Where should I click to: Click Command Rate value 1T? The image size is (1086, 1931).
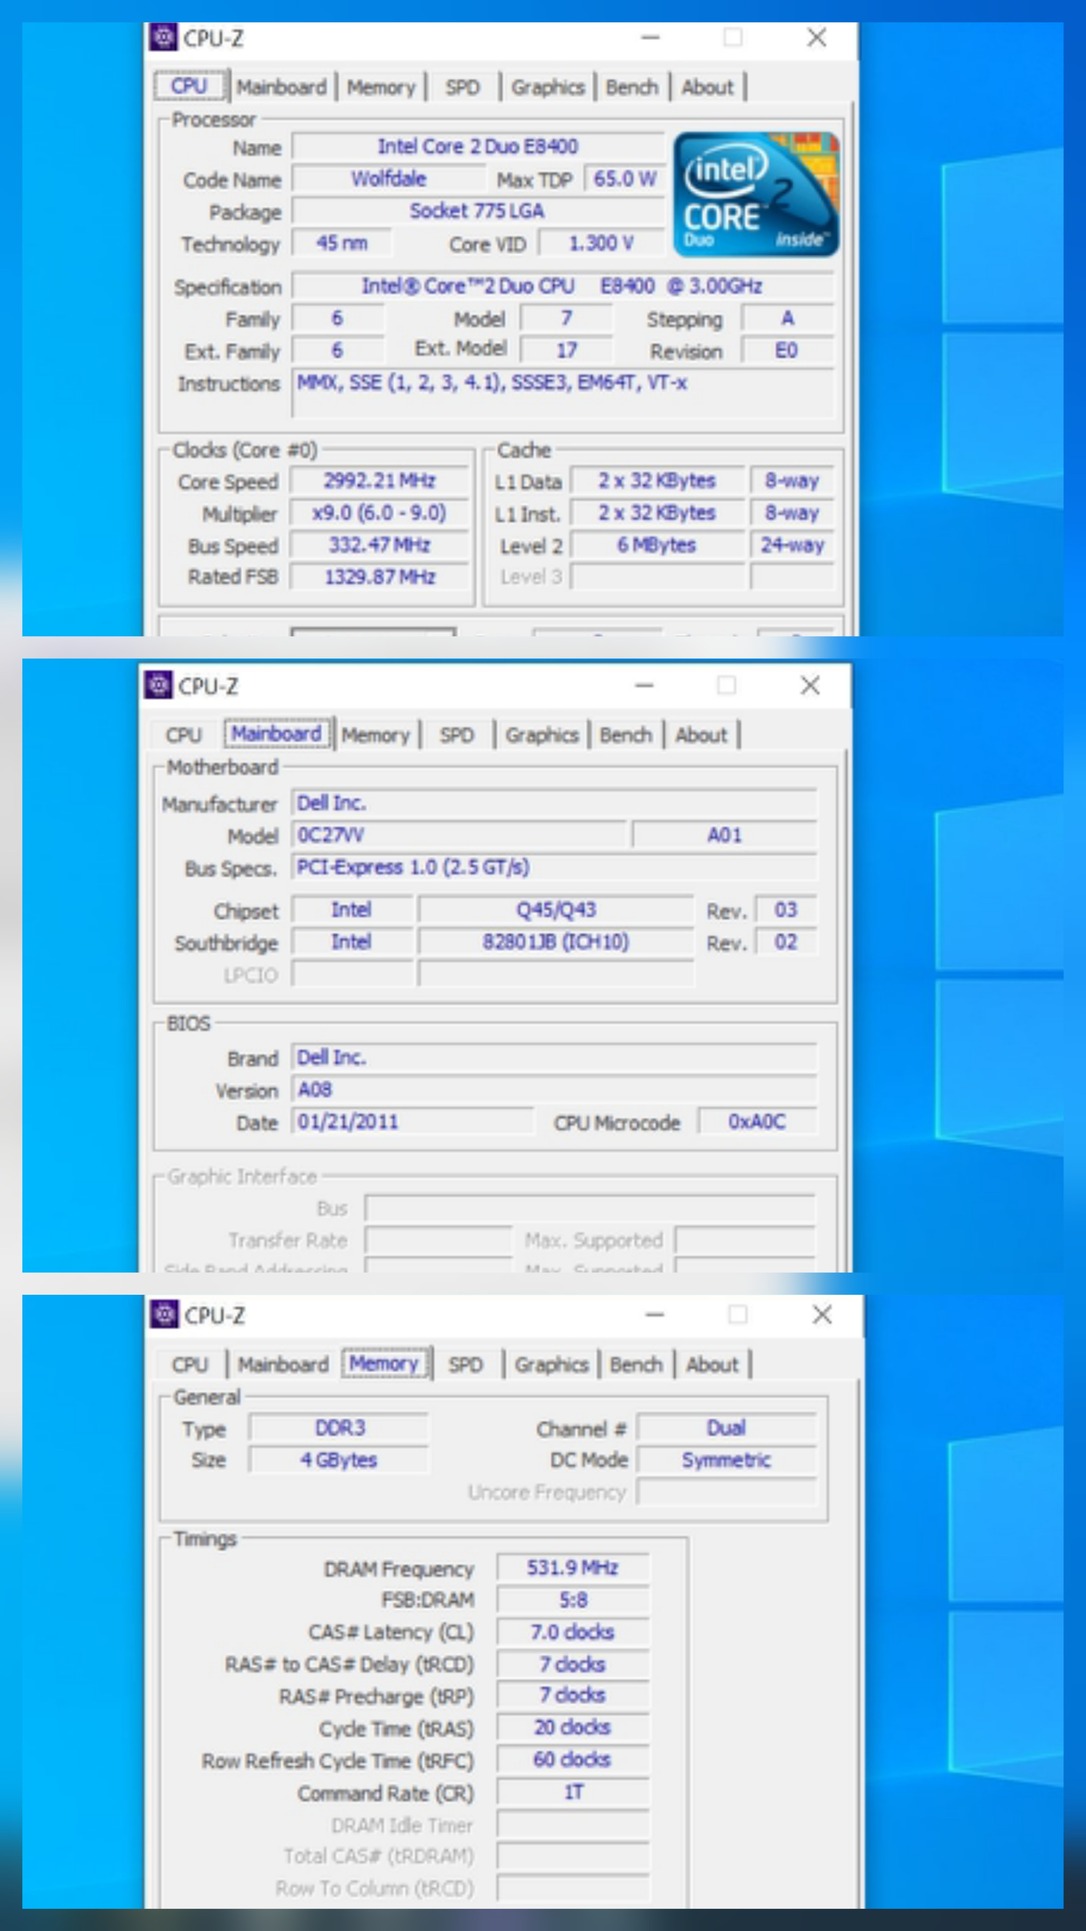click(x=573, y=1792)
